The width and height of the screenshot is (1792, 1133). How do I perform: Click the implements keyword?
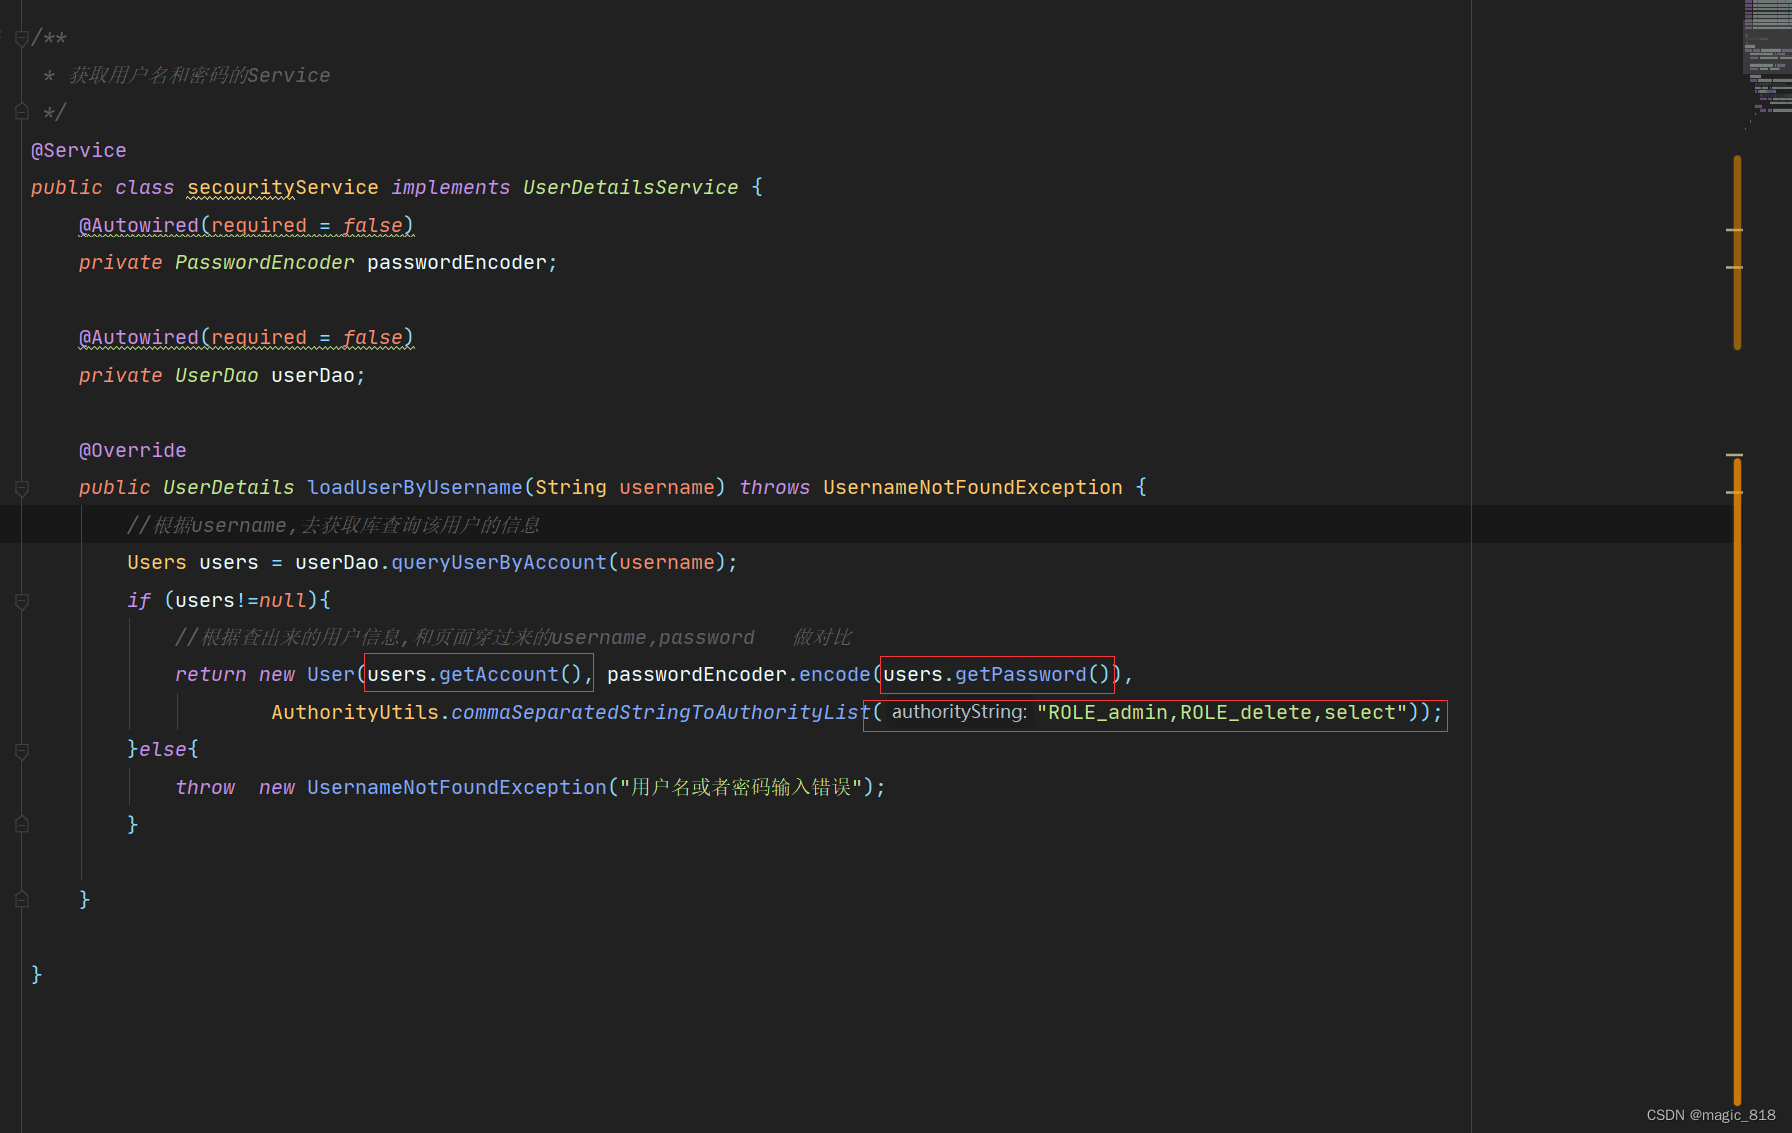(451, 188)
